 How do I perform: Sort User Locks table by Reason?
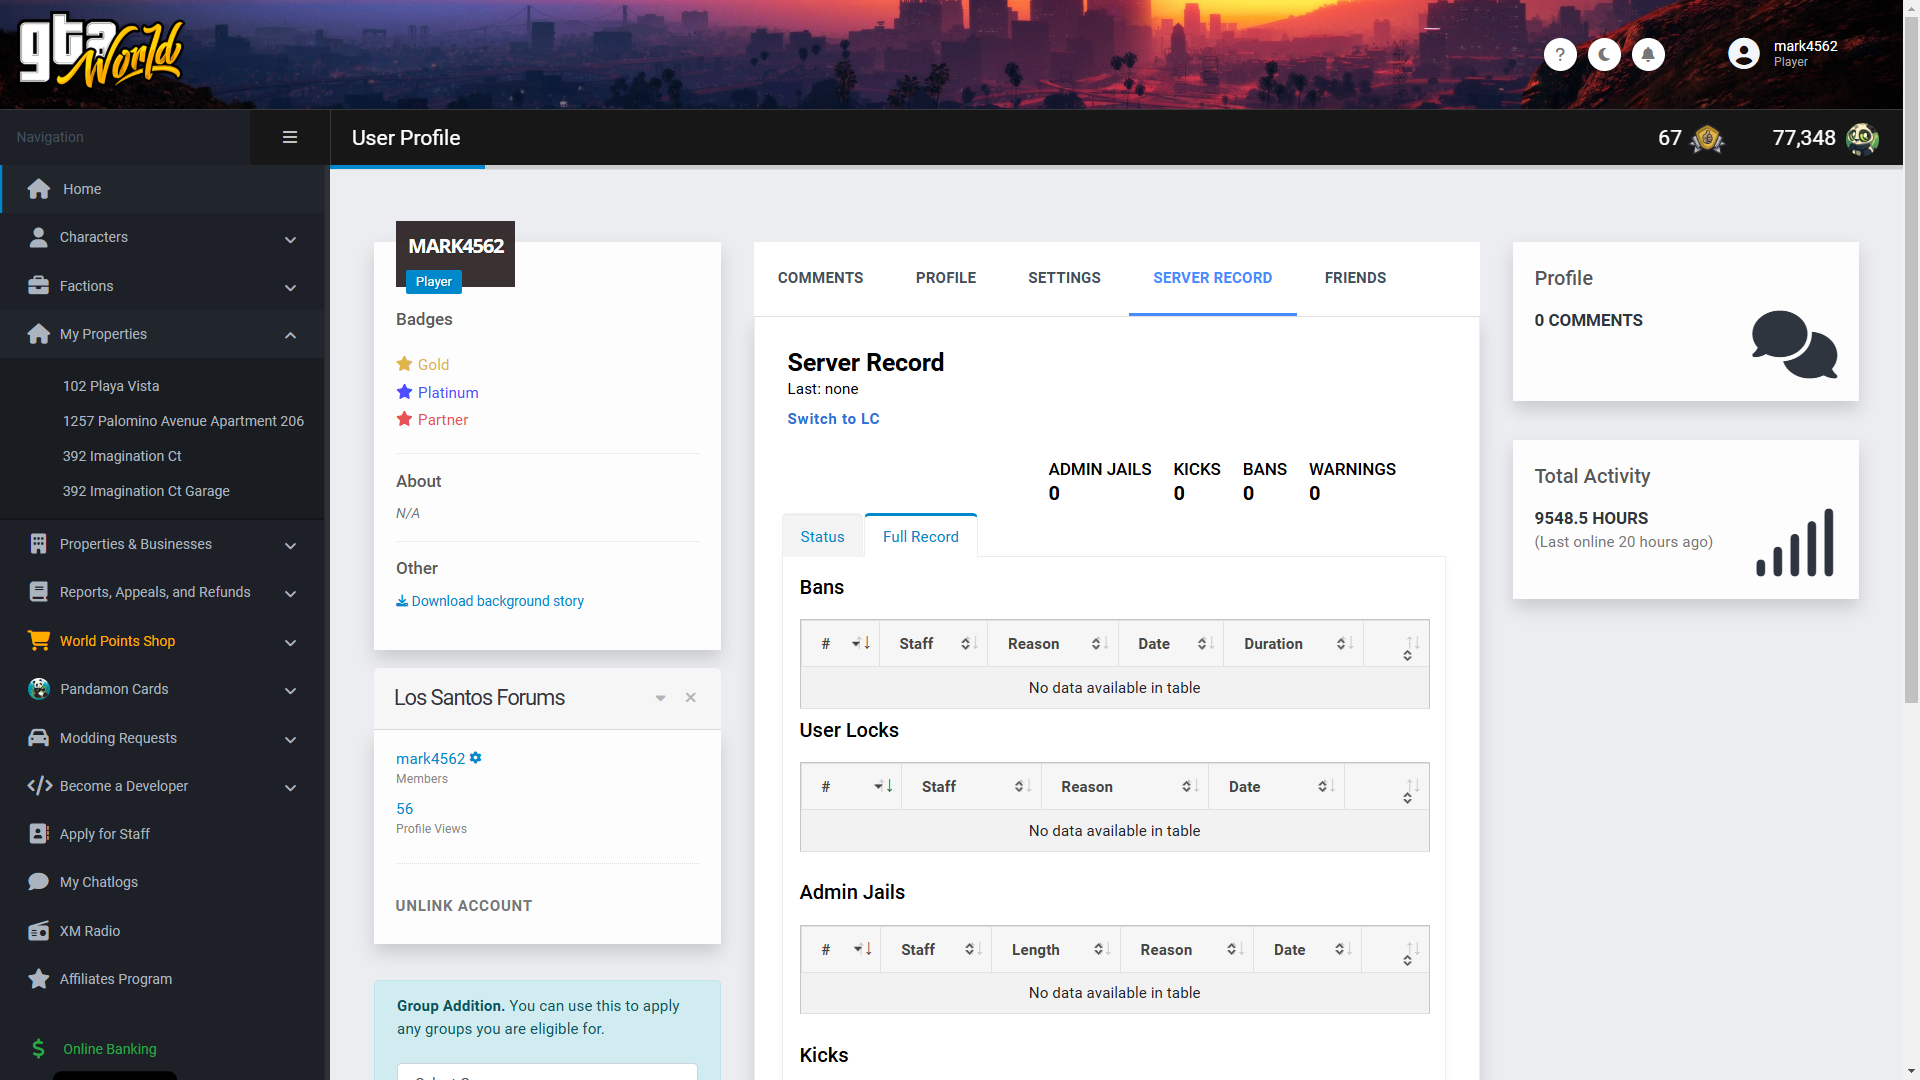[x=1125, y=787]
